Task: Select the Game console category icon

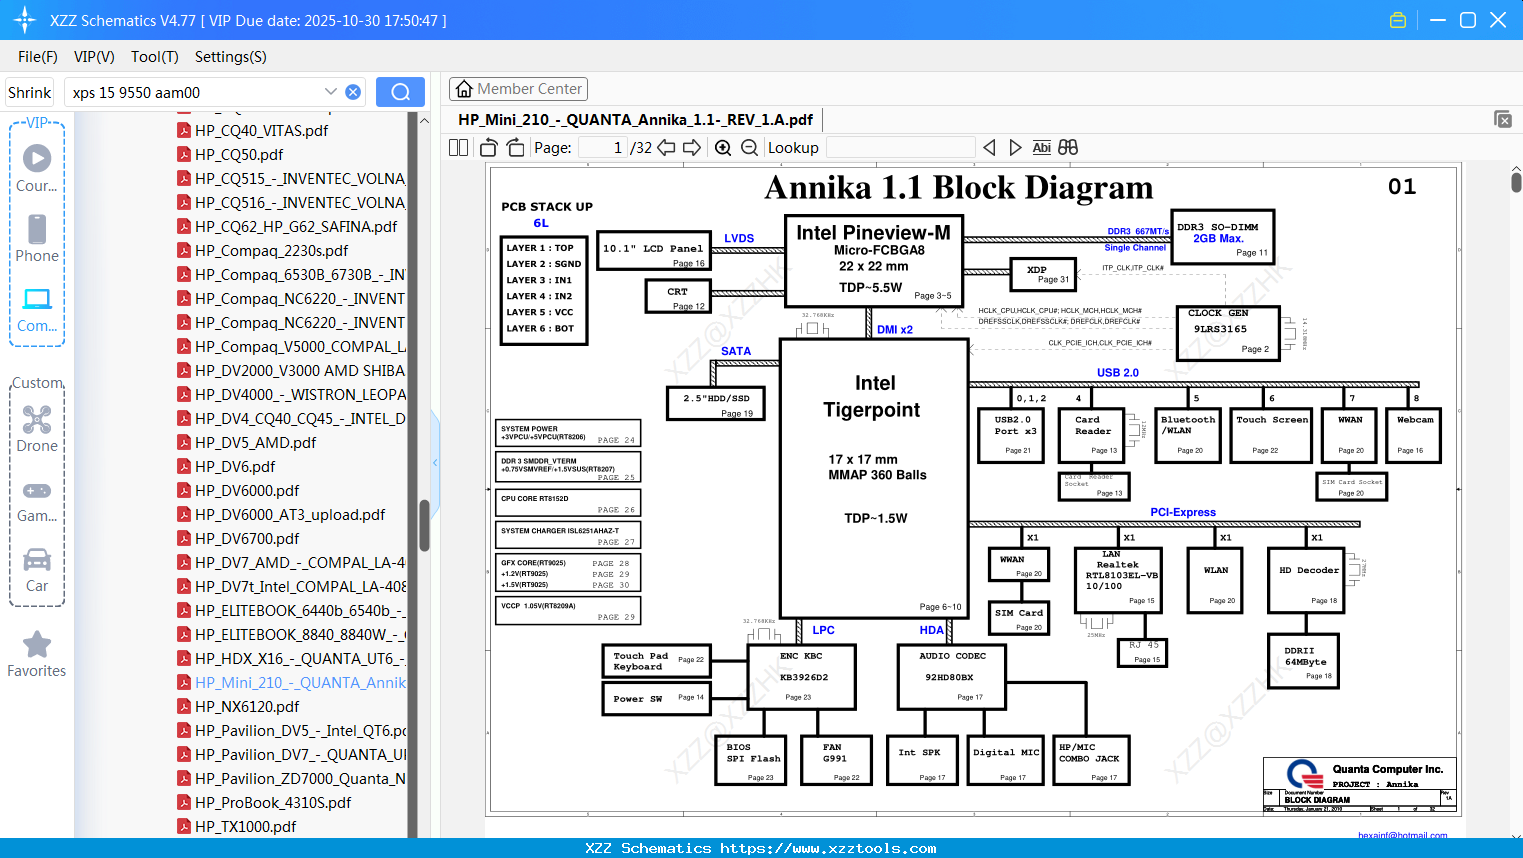Action: click(37, 500)
